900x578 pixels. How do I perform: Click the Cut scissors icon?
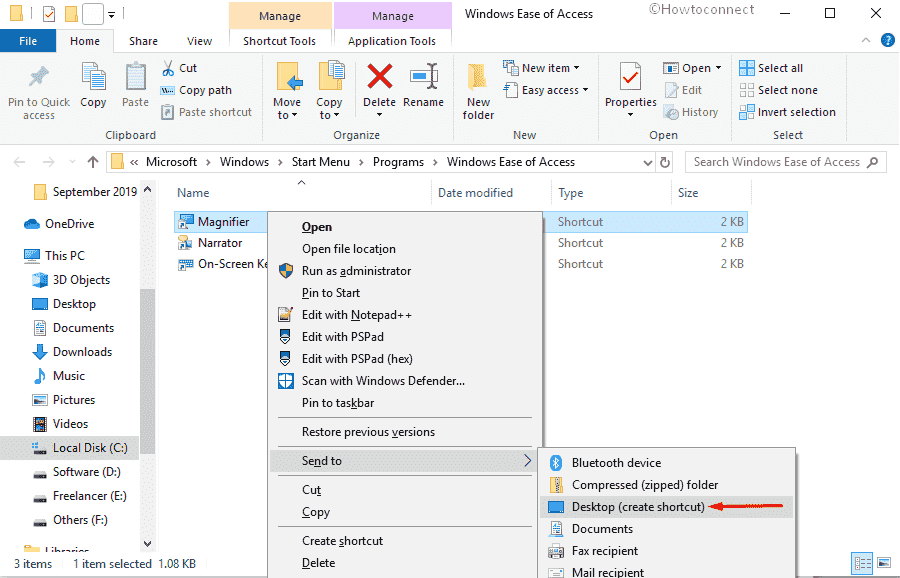pos(168,68)
